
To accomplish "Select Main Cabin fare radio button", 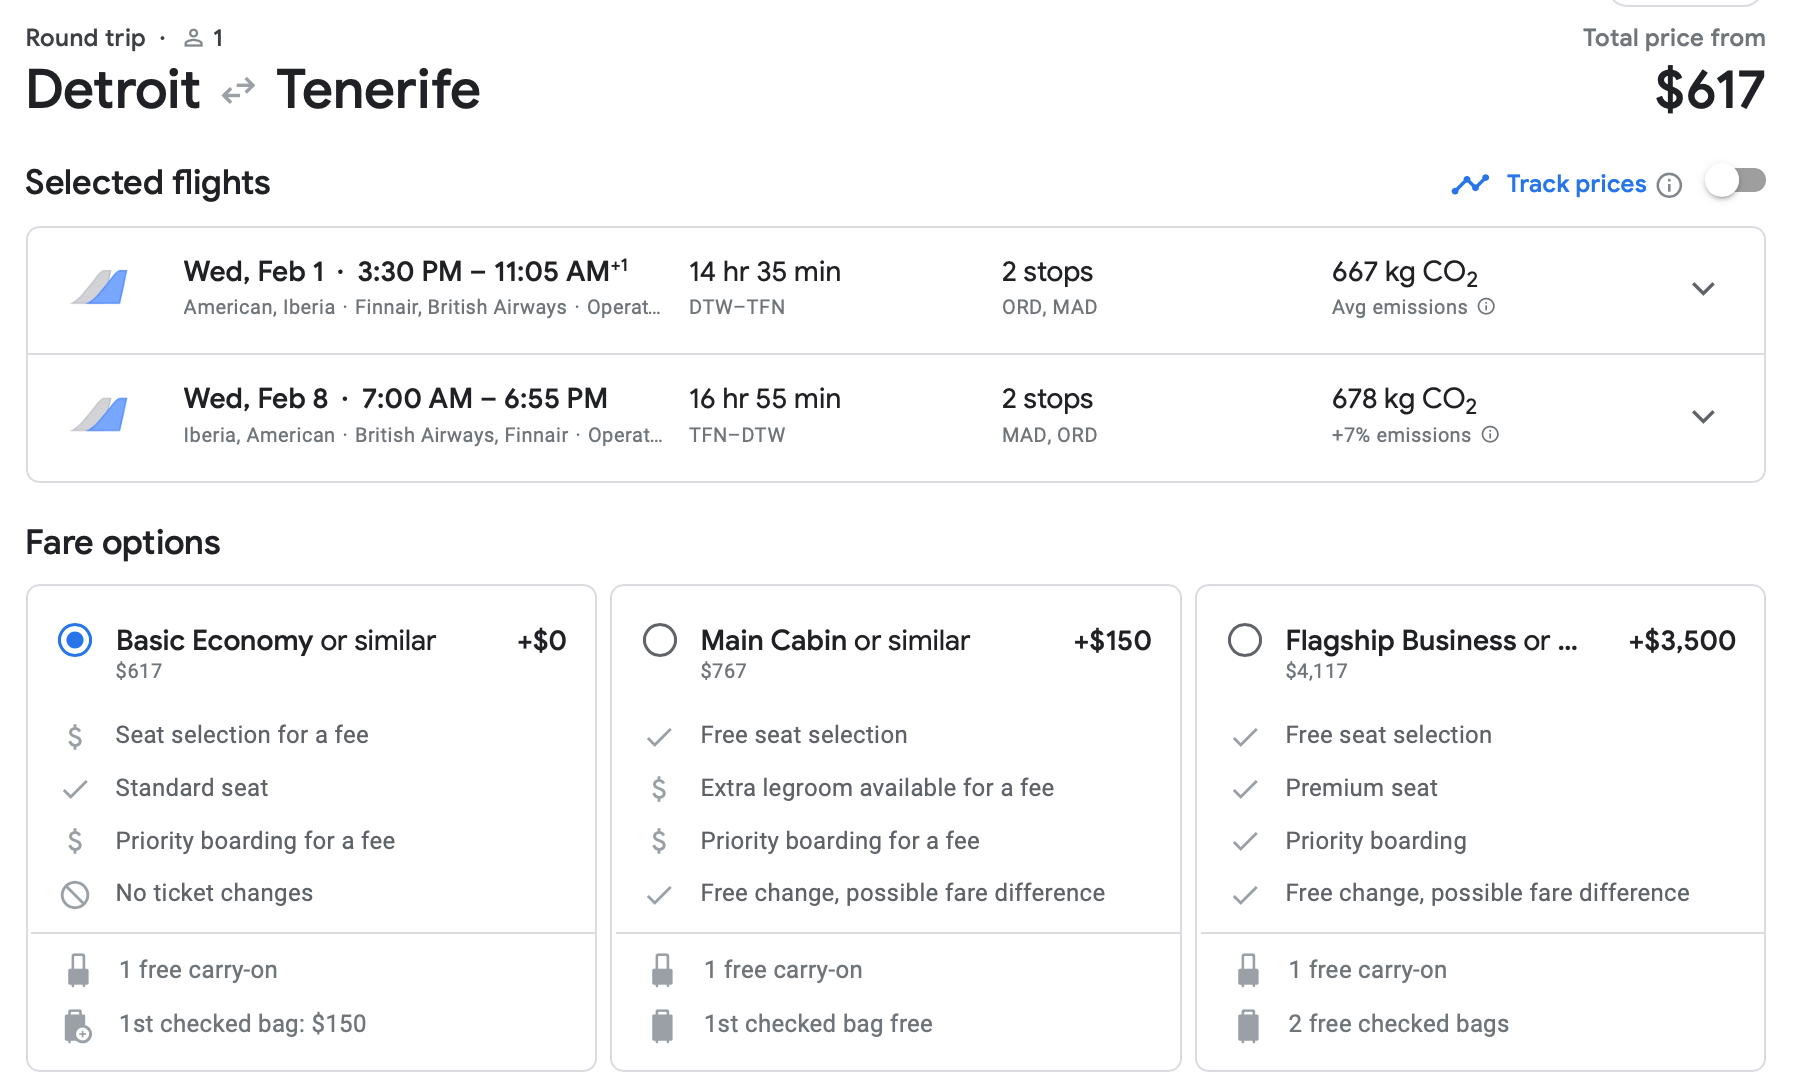I will pos(660,640).
